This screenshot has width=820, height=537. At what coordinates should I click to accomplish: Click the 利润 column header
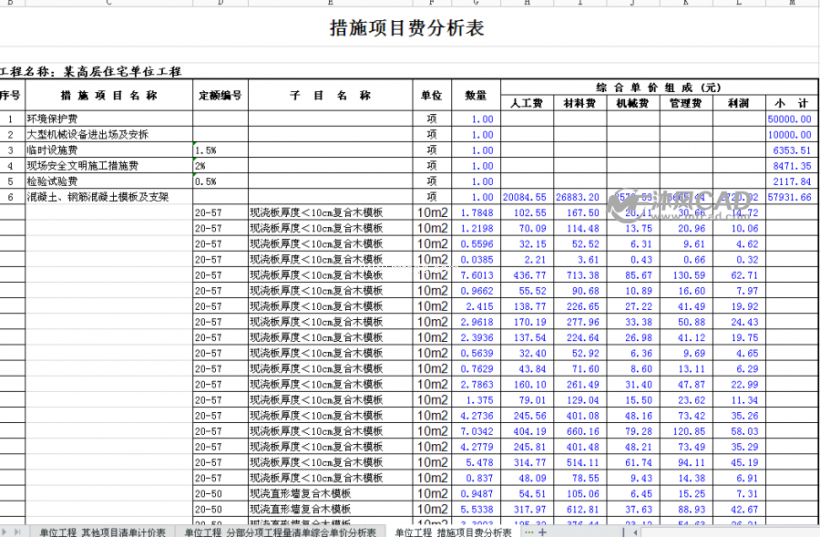tap(739, 103)
